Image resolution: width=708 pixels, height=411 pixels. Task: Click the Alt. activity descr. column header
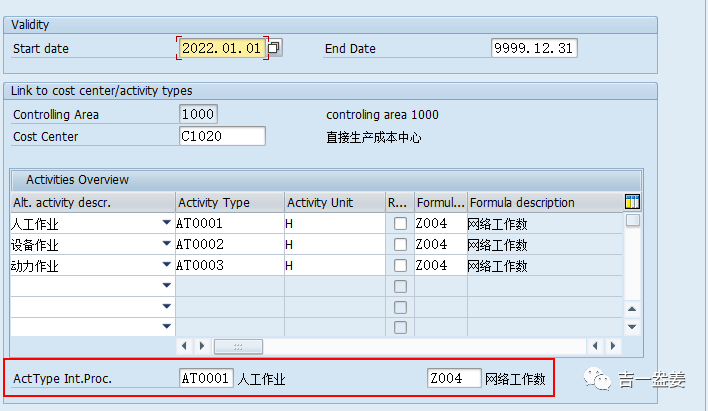pyautogui.click(x=93, y=202)
